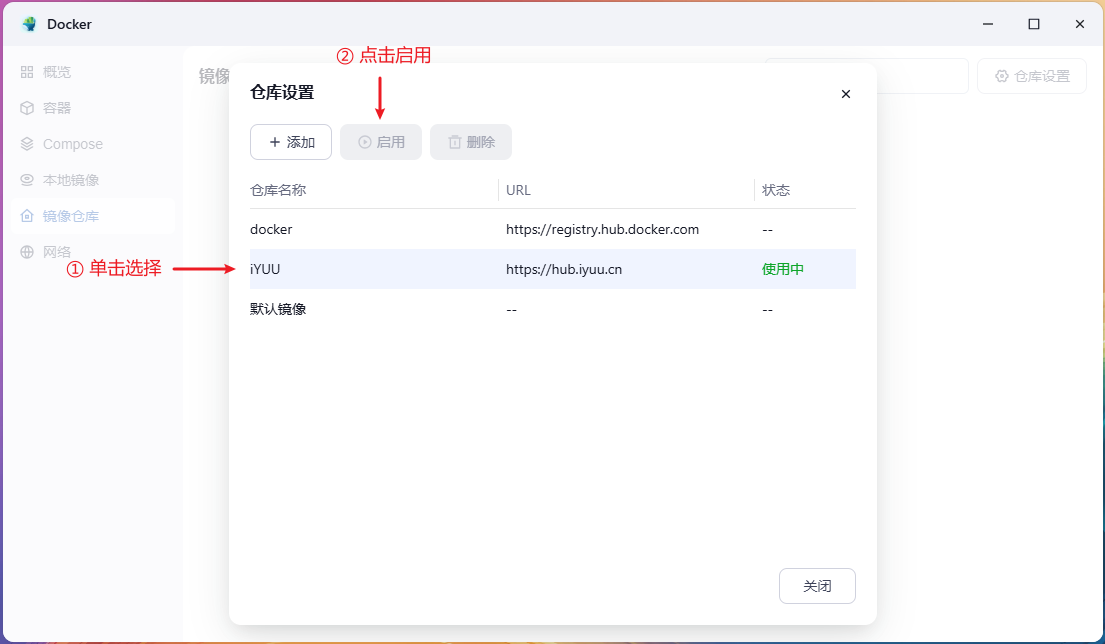Screen dimensions: 1105x644
Task: Click the 网络 globe icon in sidebar
Action: 27,252
